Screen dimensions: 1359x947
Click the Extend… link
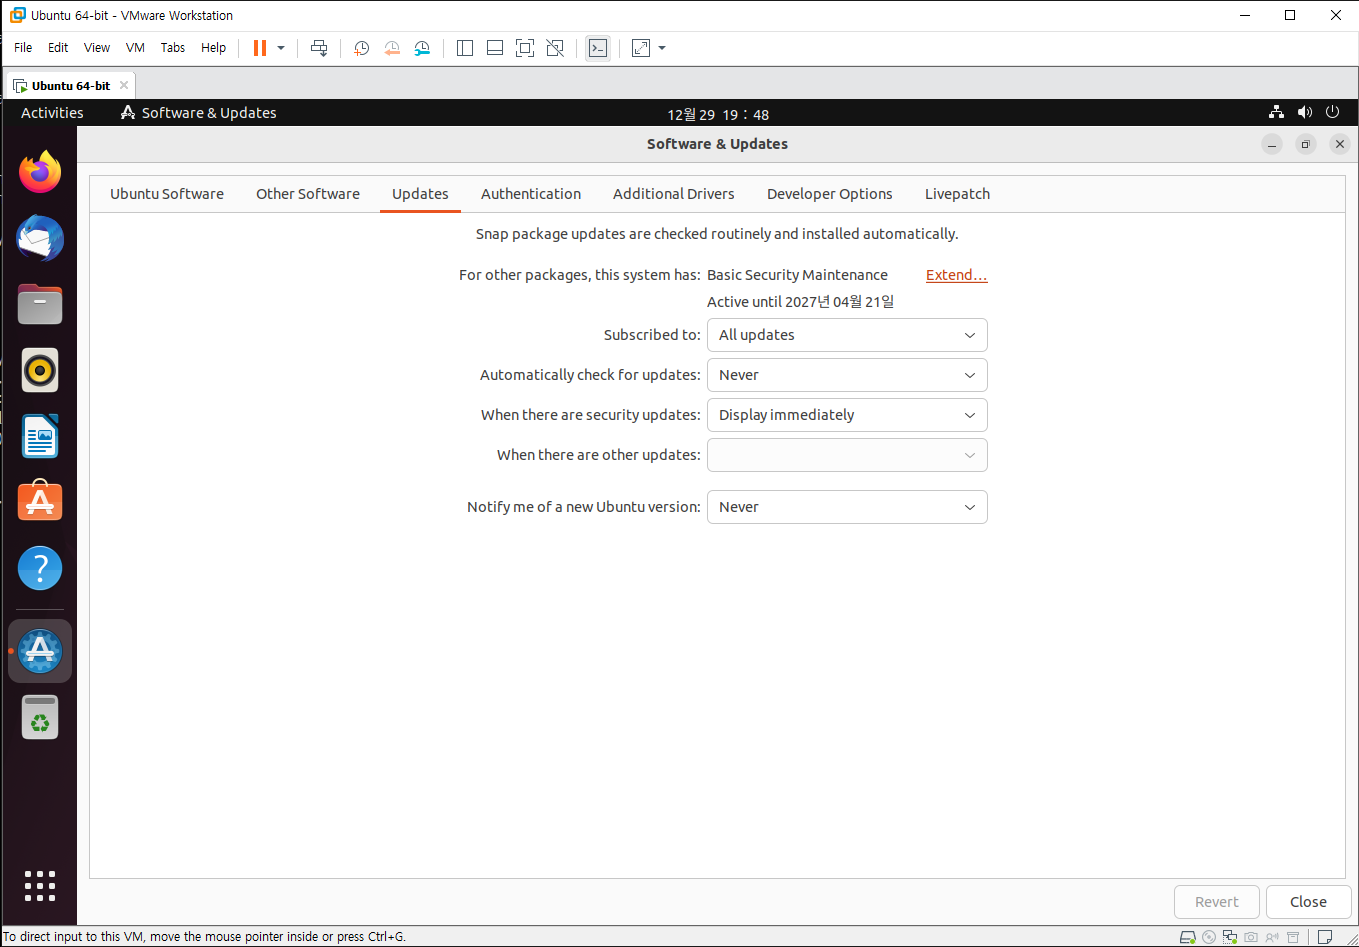957,275
